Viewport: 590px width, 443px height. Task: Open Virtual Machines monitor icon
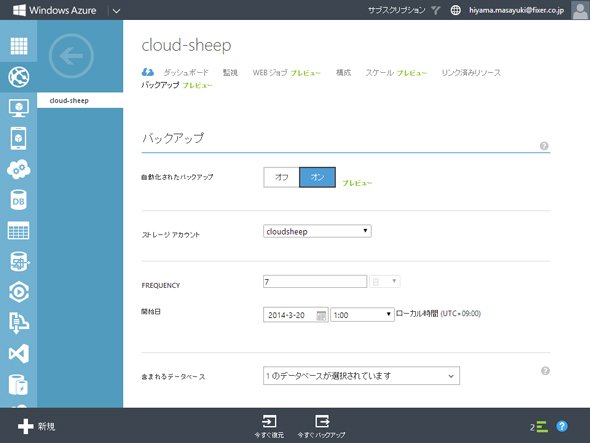(18, 108)
